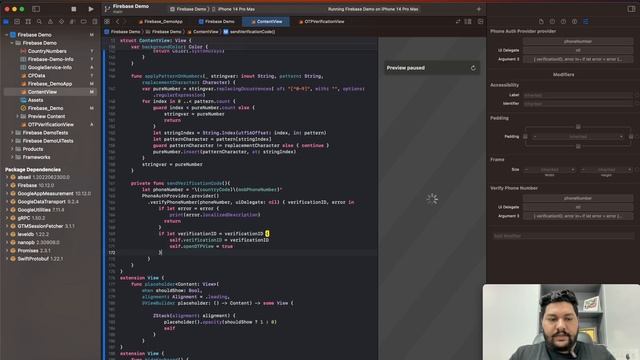Open the Breakpoint navigator icon

click(x=84, y=22)
